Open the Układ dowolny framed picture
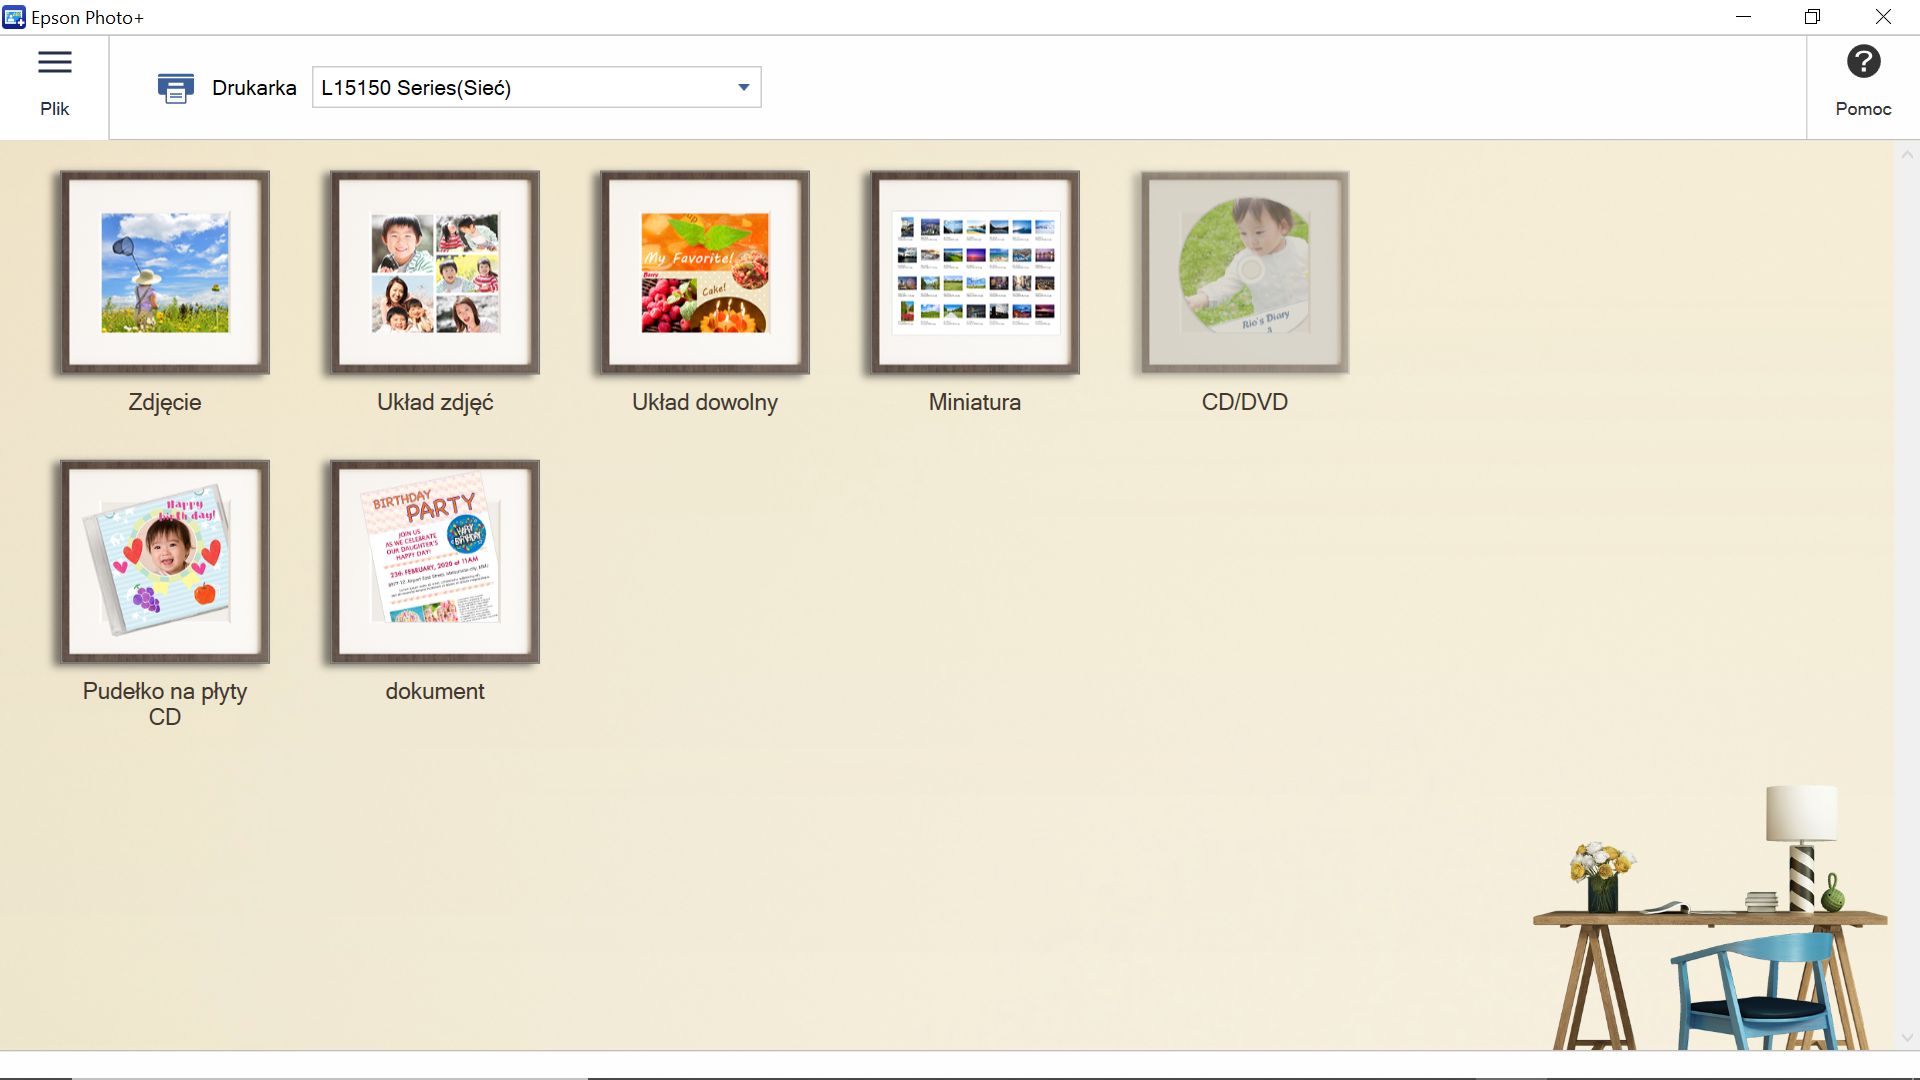Image resolution: width=1920 pixels, height=1080 pixels. coord(705,272)
